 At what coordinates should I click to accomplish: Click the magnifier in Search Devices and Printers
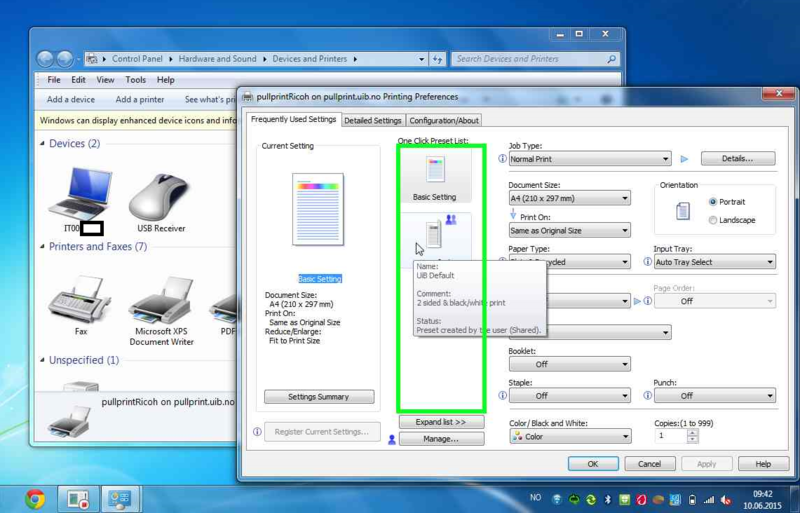[611, 59]
